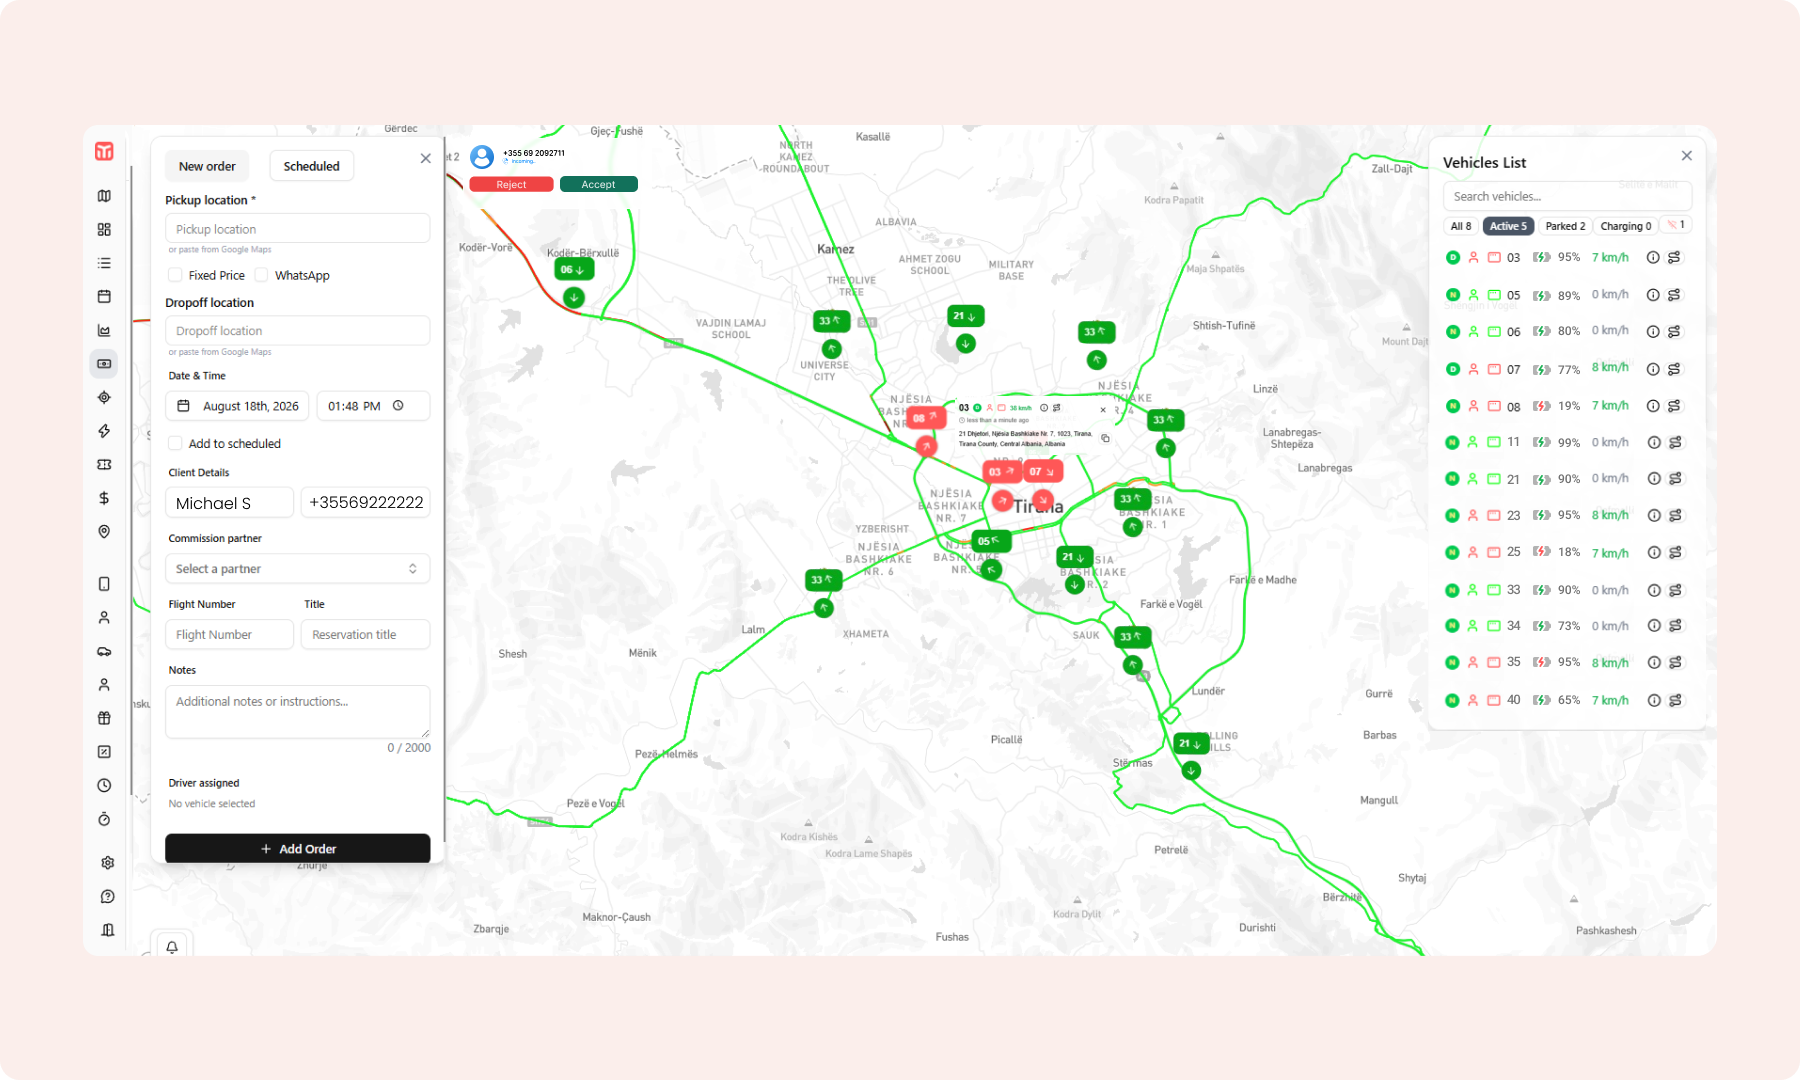The width and height of the screenshot is (1800, 1080).
Task: Select the Active 5 vehicle filter
Action: coord(1508,226)
